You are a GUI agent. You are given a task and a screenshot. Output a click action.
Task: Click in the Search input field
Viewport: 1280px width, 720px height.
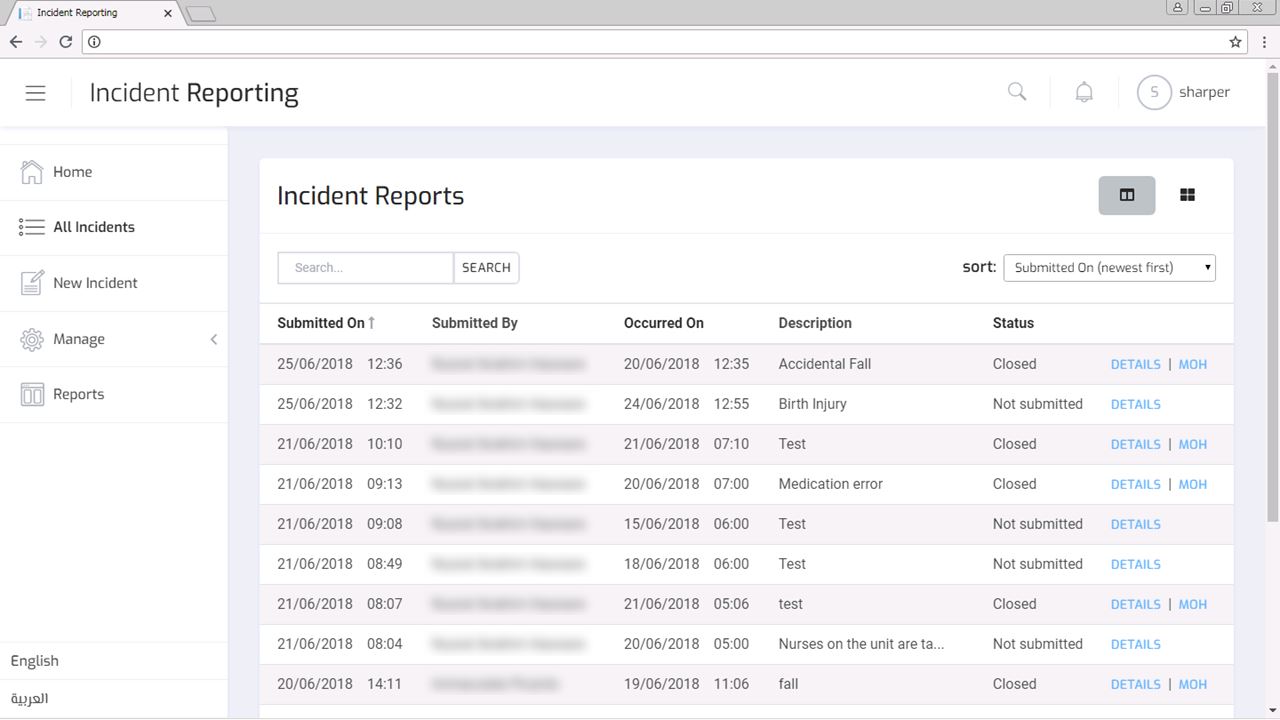365,267
